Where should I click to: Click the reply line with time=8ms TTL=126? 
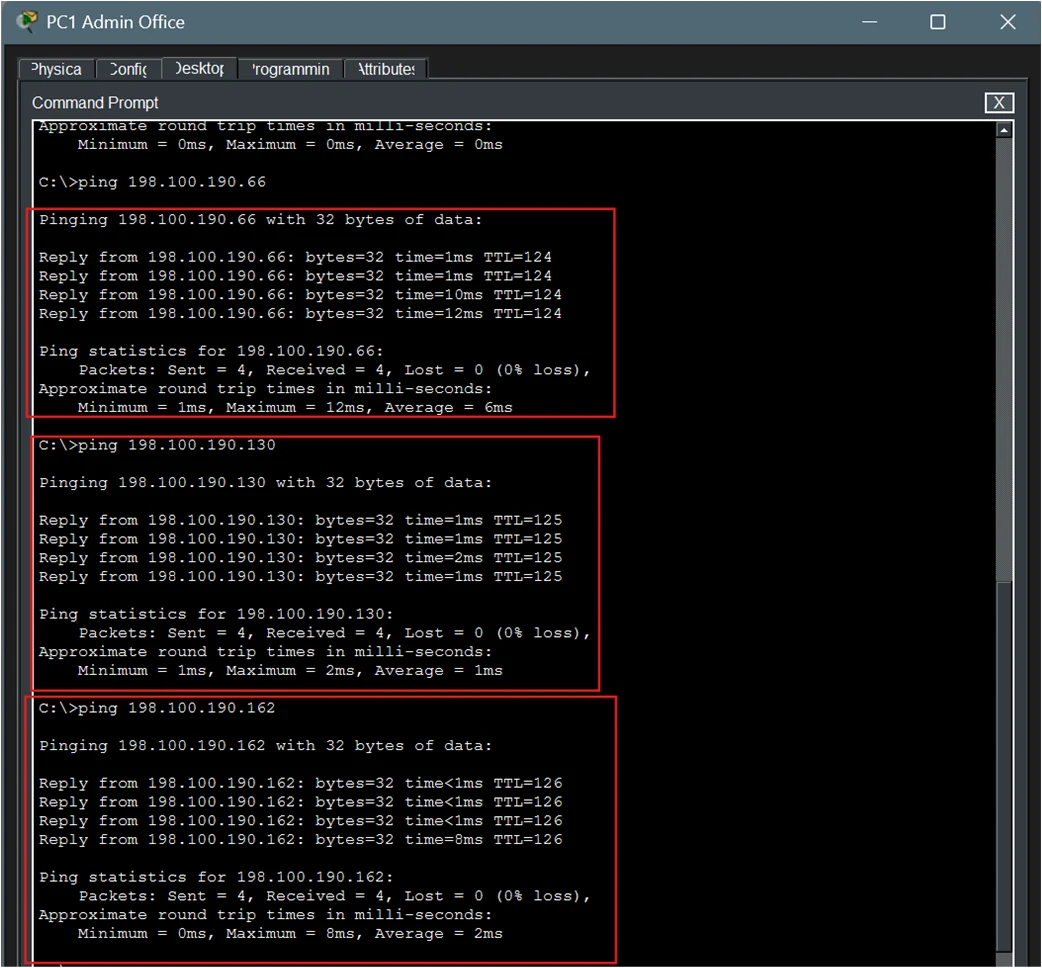300,840
